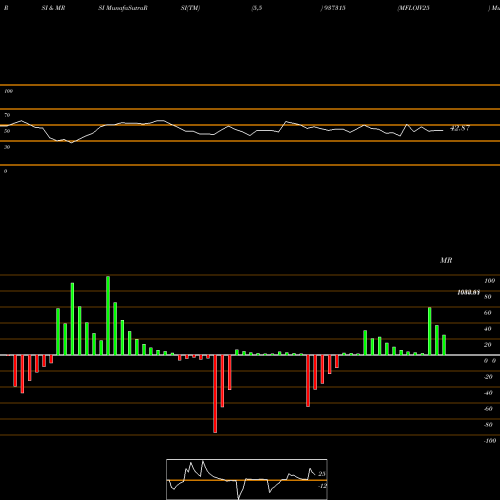Image resolution: width=500 pixels, height=500 pixels.
Task: Click the RSI axis label 70
Action: coord(7,115)
